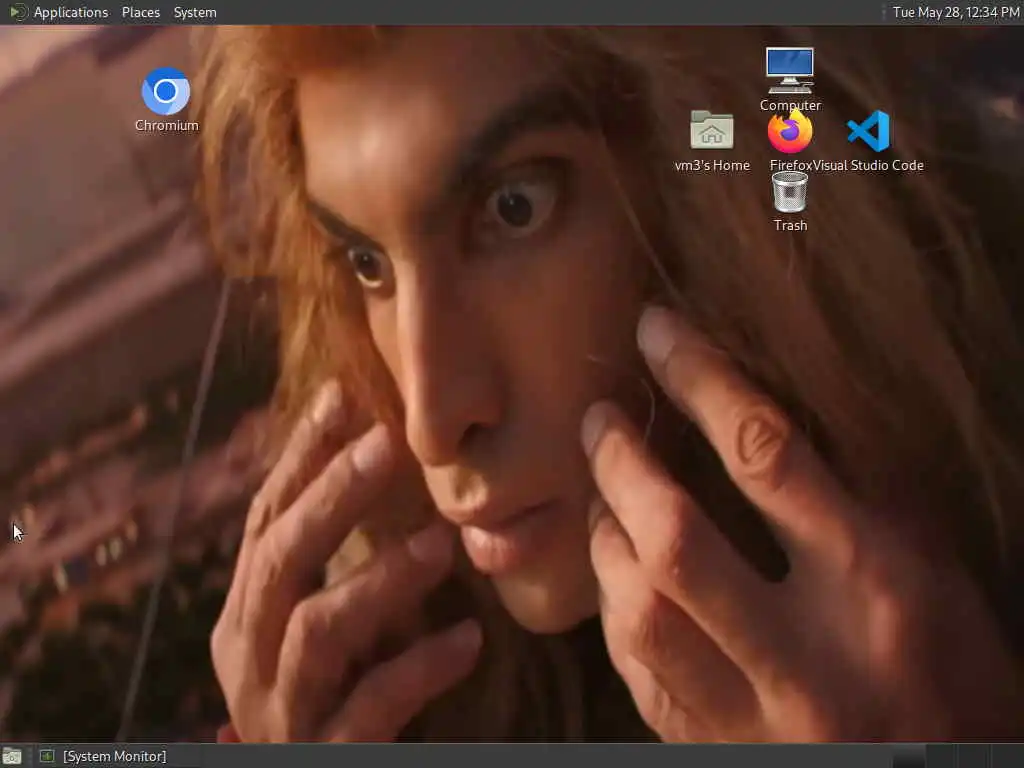Click the show desktop icon in bottom panel
The image size is (1024, 768).
click(12, 756)
